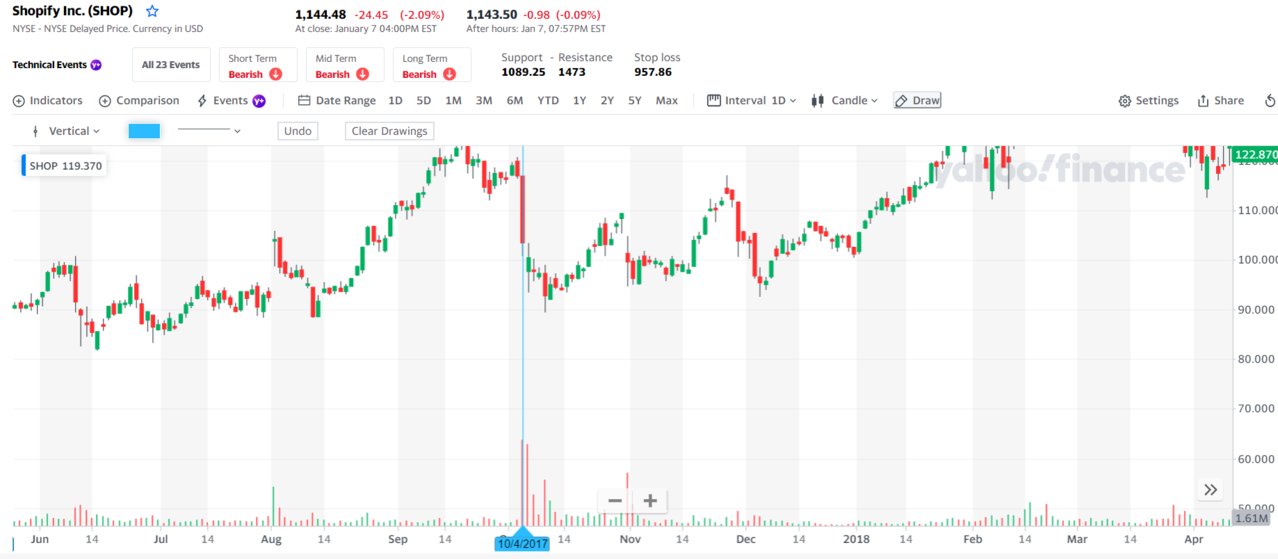Click the 1.61M volume label
1278x559 pixels.
(x=1251, y=518)
